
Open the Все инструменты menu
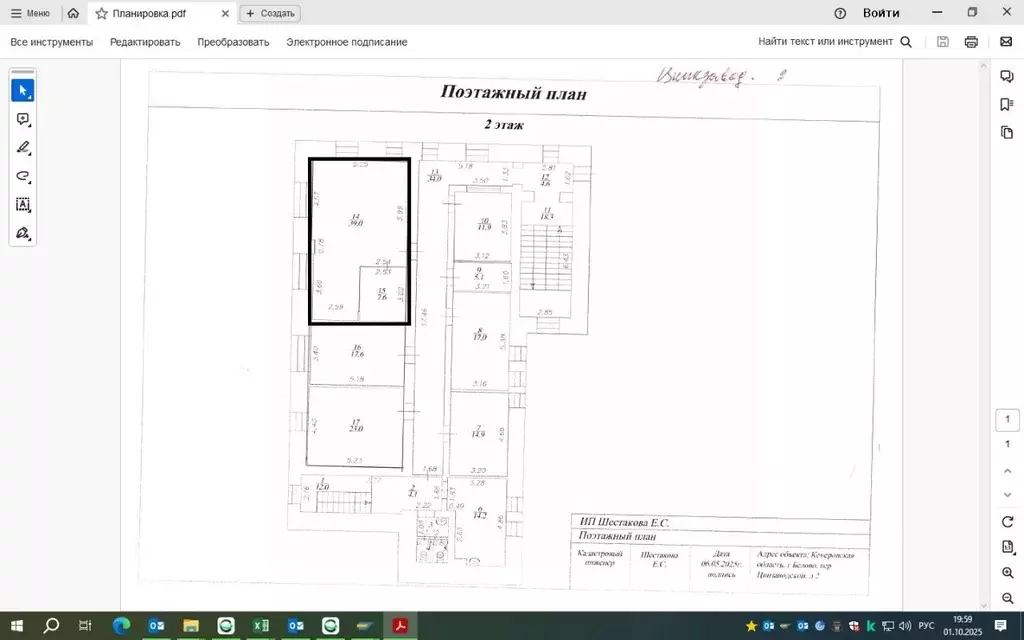pyautogui.click(x=52, y=42)
